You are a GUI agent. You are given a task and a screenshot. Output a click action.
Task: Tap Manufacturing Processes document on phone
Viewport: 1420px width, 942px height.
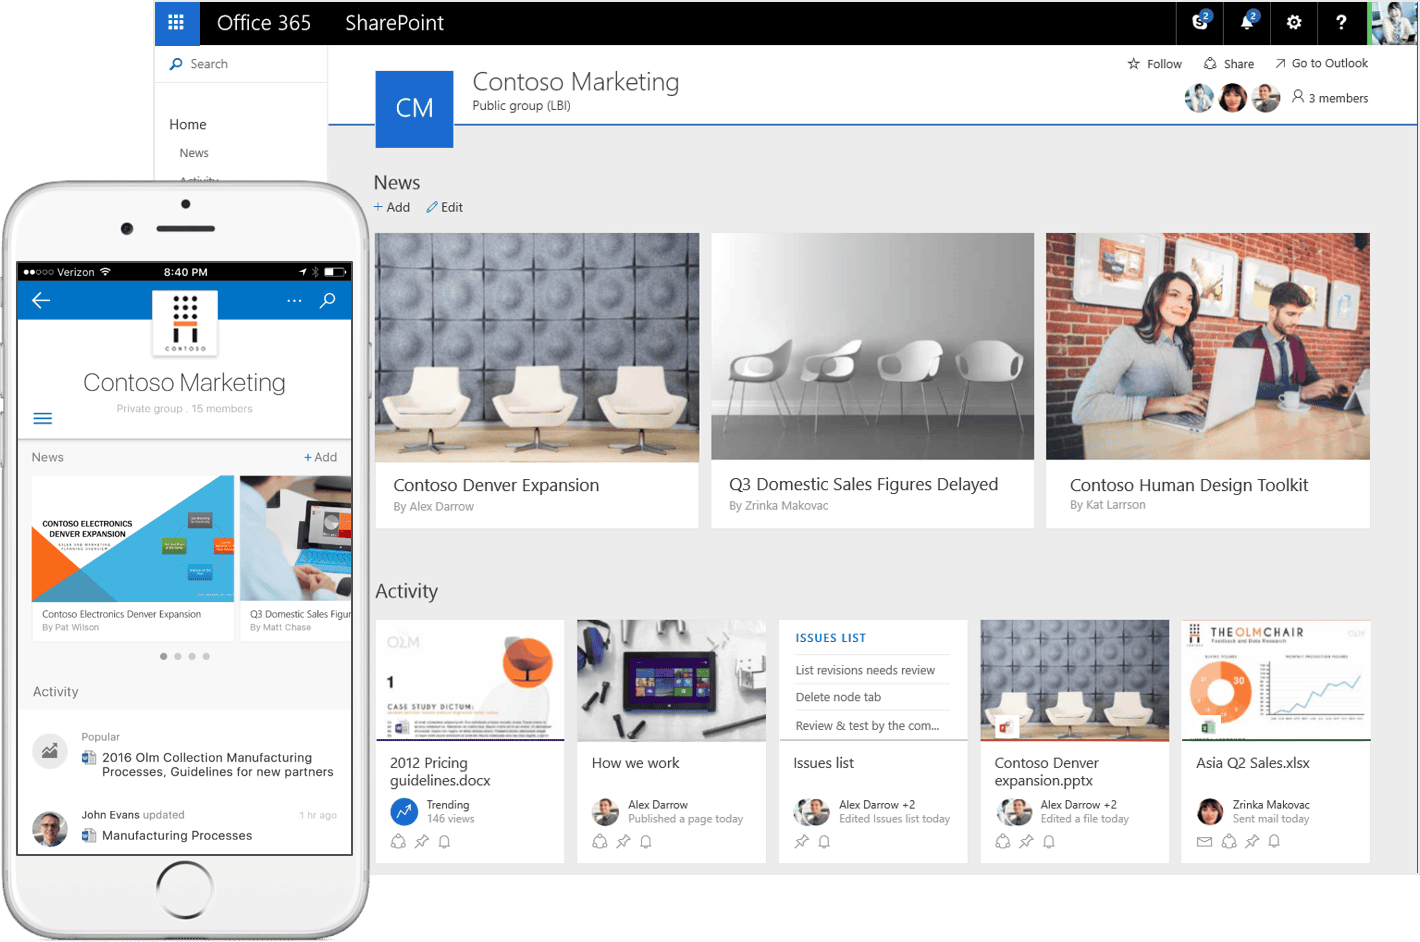(x=177, y=836)
